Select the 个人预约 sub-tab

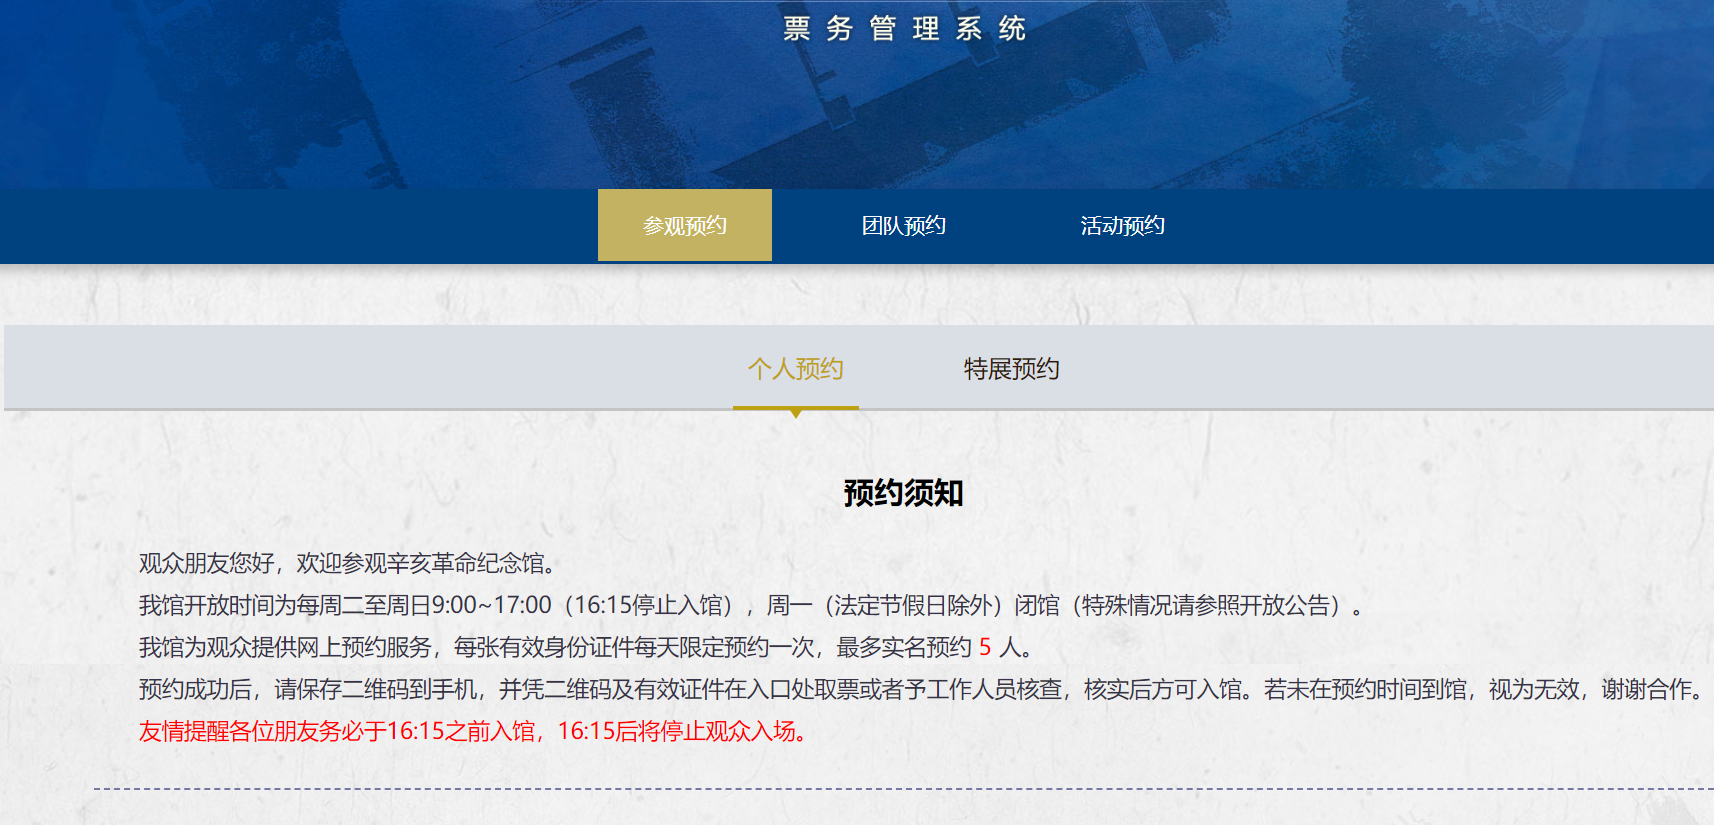click(795, 369)
